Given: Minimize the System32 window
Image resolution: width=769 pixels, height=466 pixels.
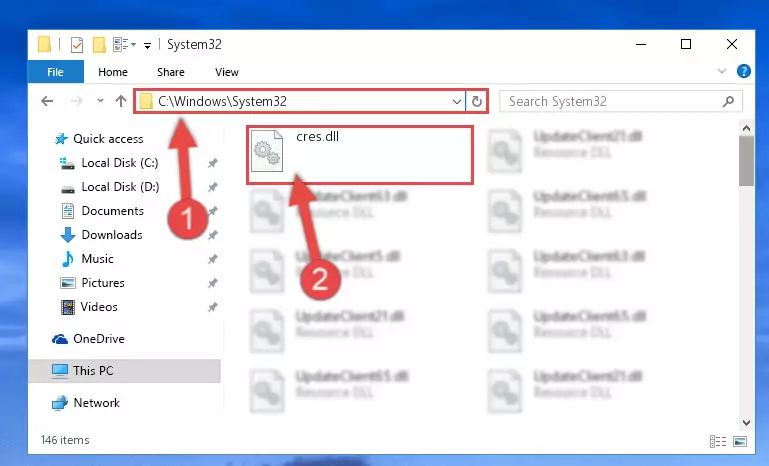Looking at the screenshot, I should coord(641,44).
